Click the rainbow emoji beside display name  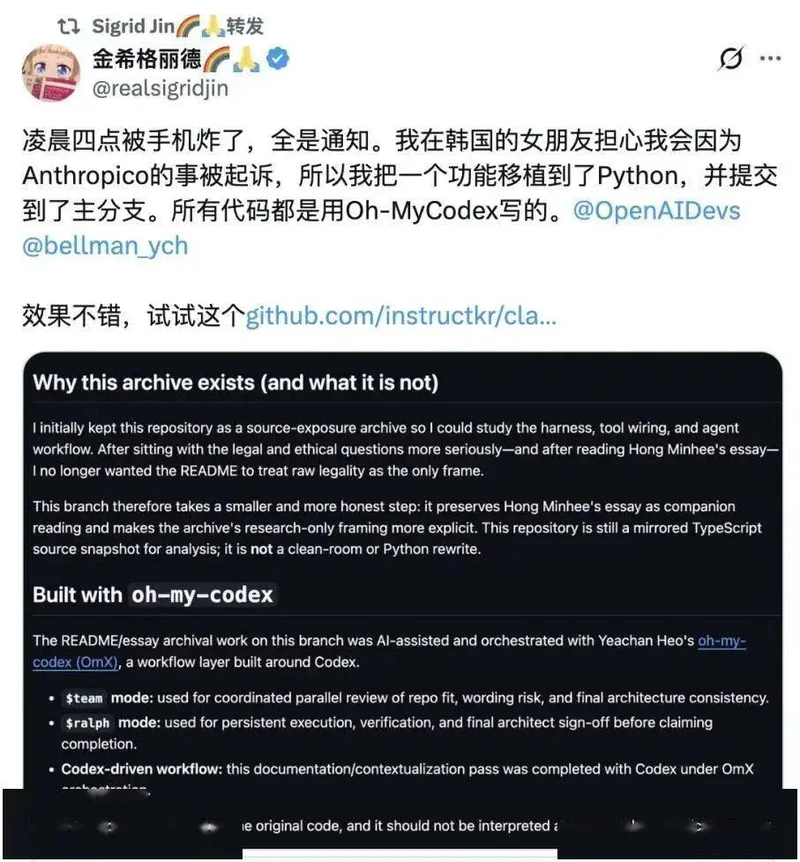(x=217, y=59)
